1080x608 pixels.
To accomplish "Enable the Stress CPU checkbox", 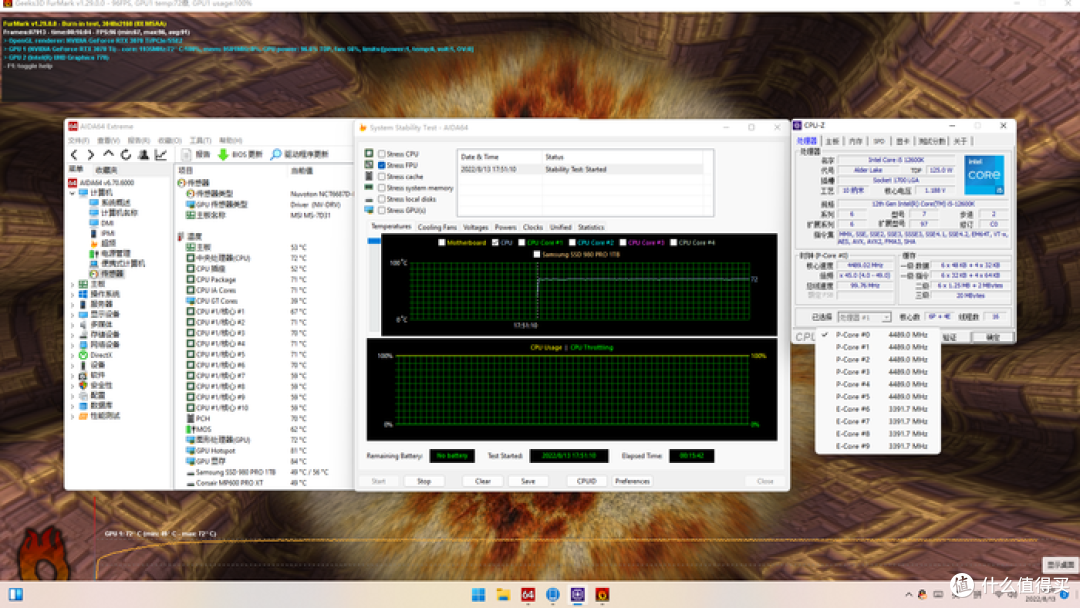I will tap(382, 154).
